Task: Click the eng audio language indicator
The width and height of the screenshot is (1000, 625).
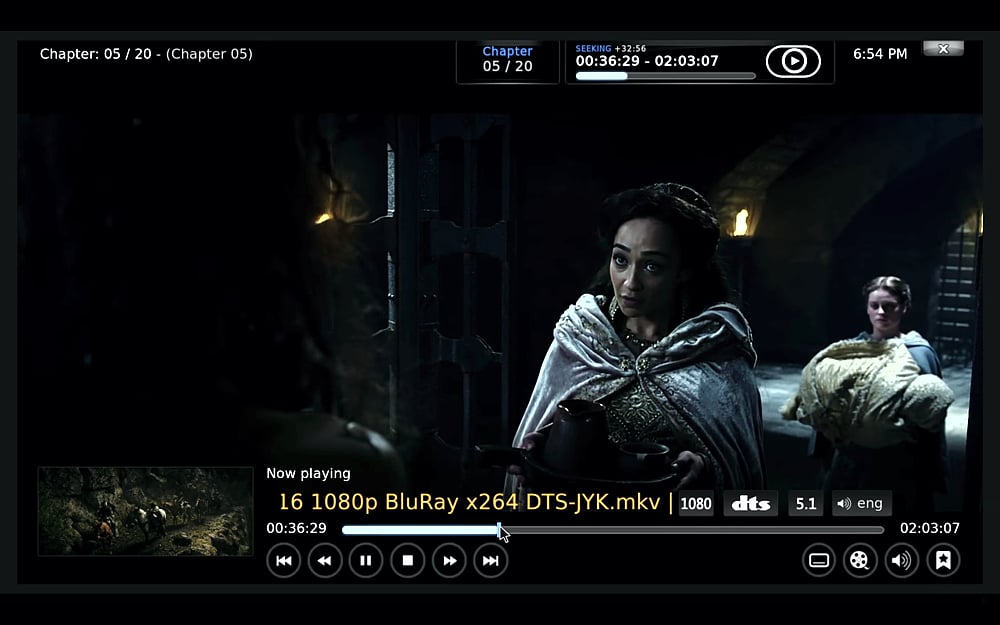Action: click(x=861, y=504)
